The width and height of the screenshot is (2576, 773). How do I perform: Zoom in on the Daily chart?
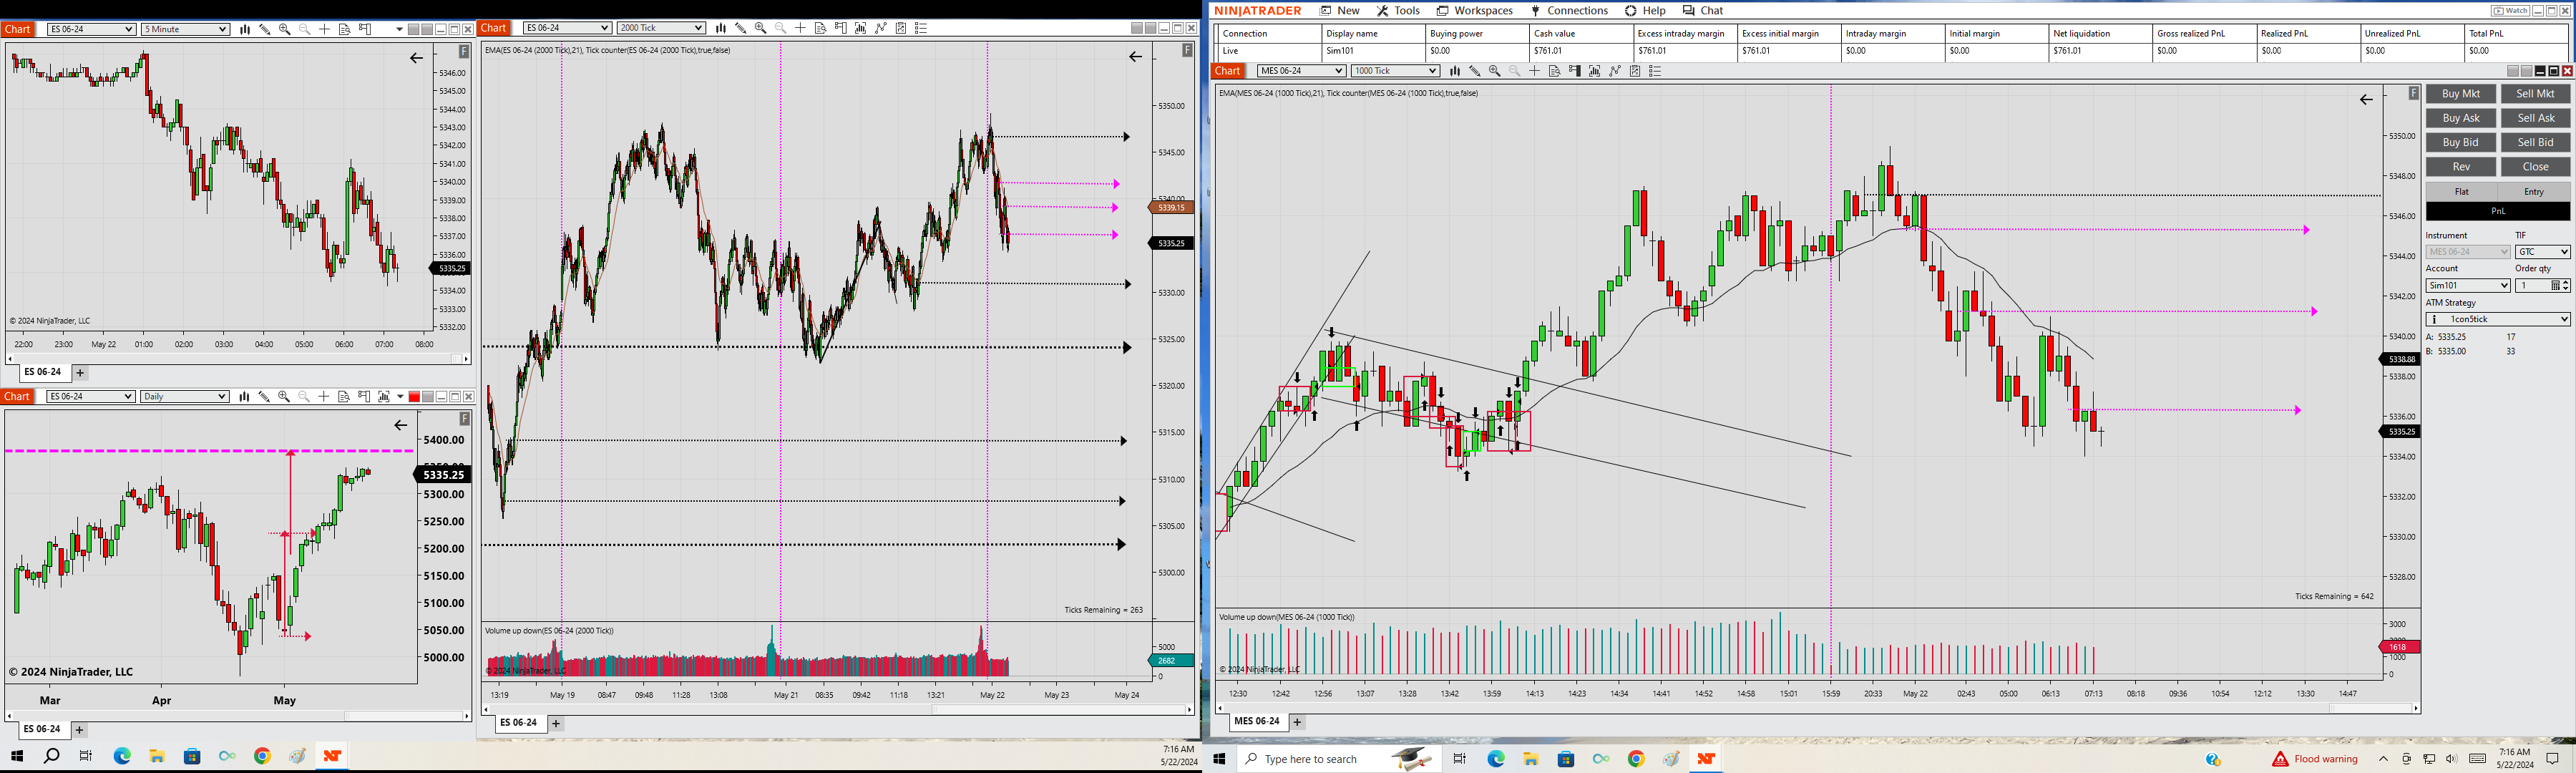tap(284, 397)
